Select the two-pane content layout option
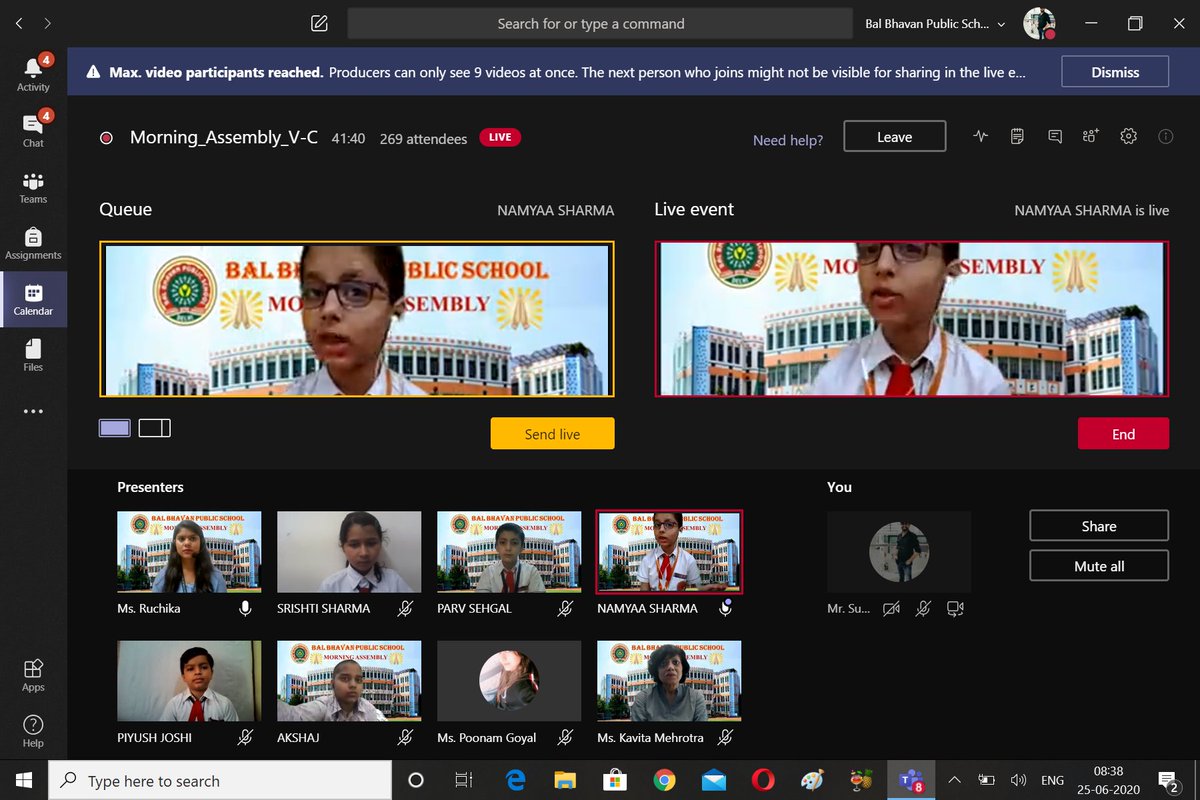 [x=155, y=428]
